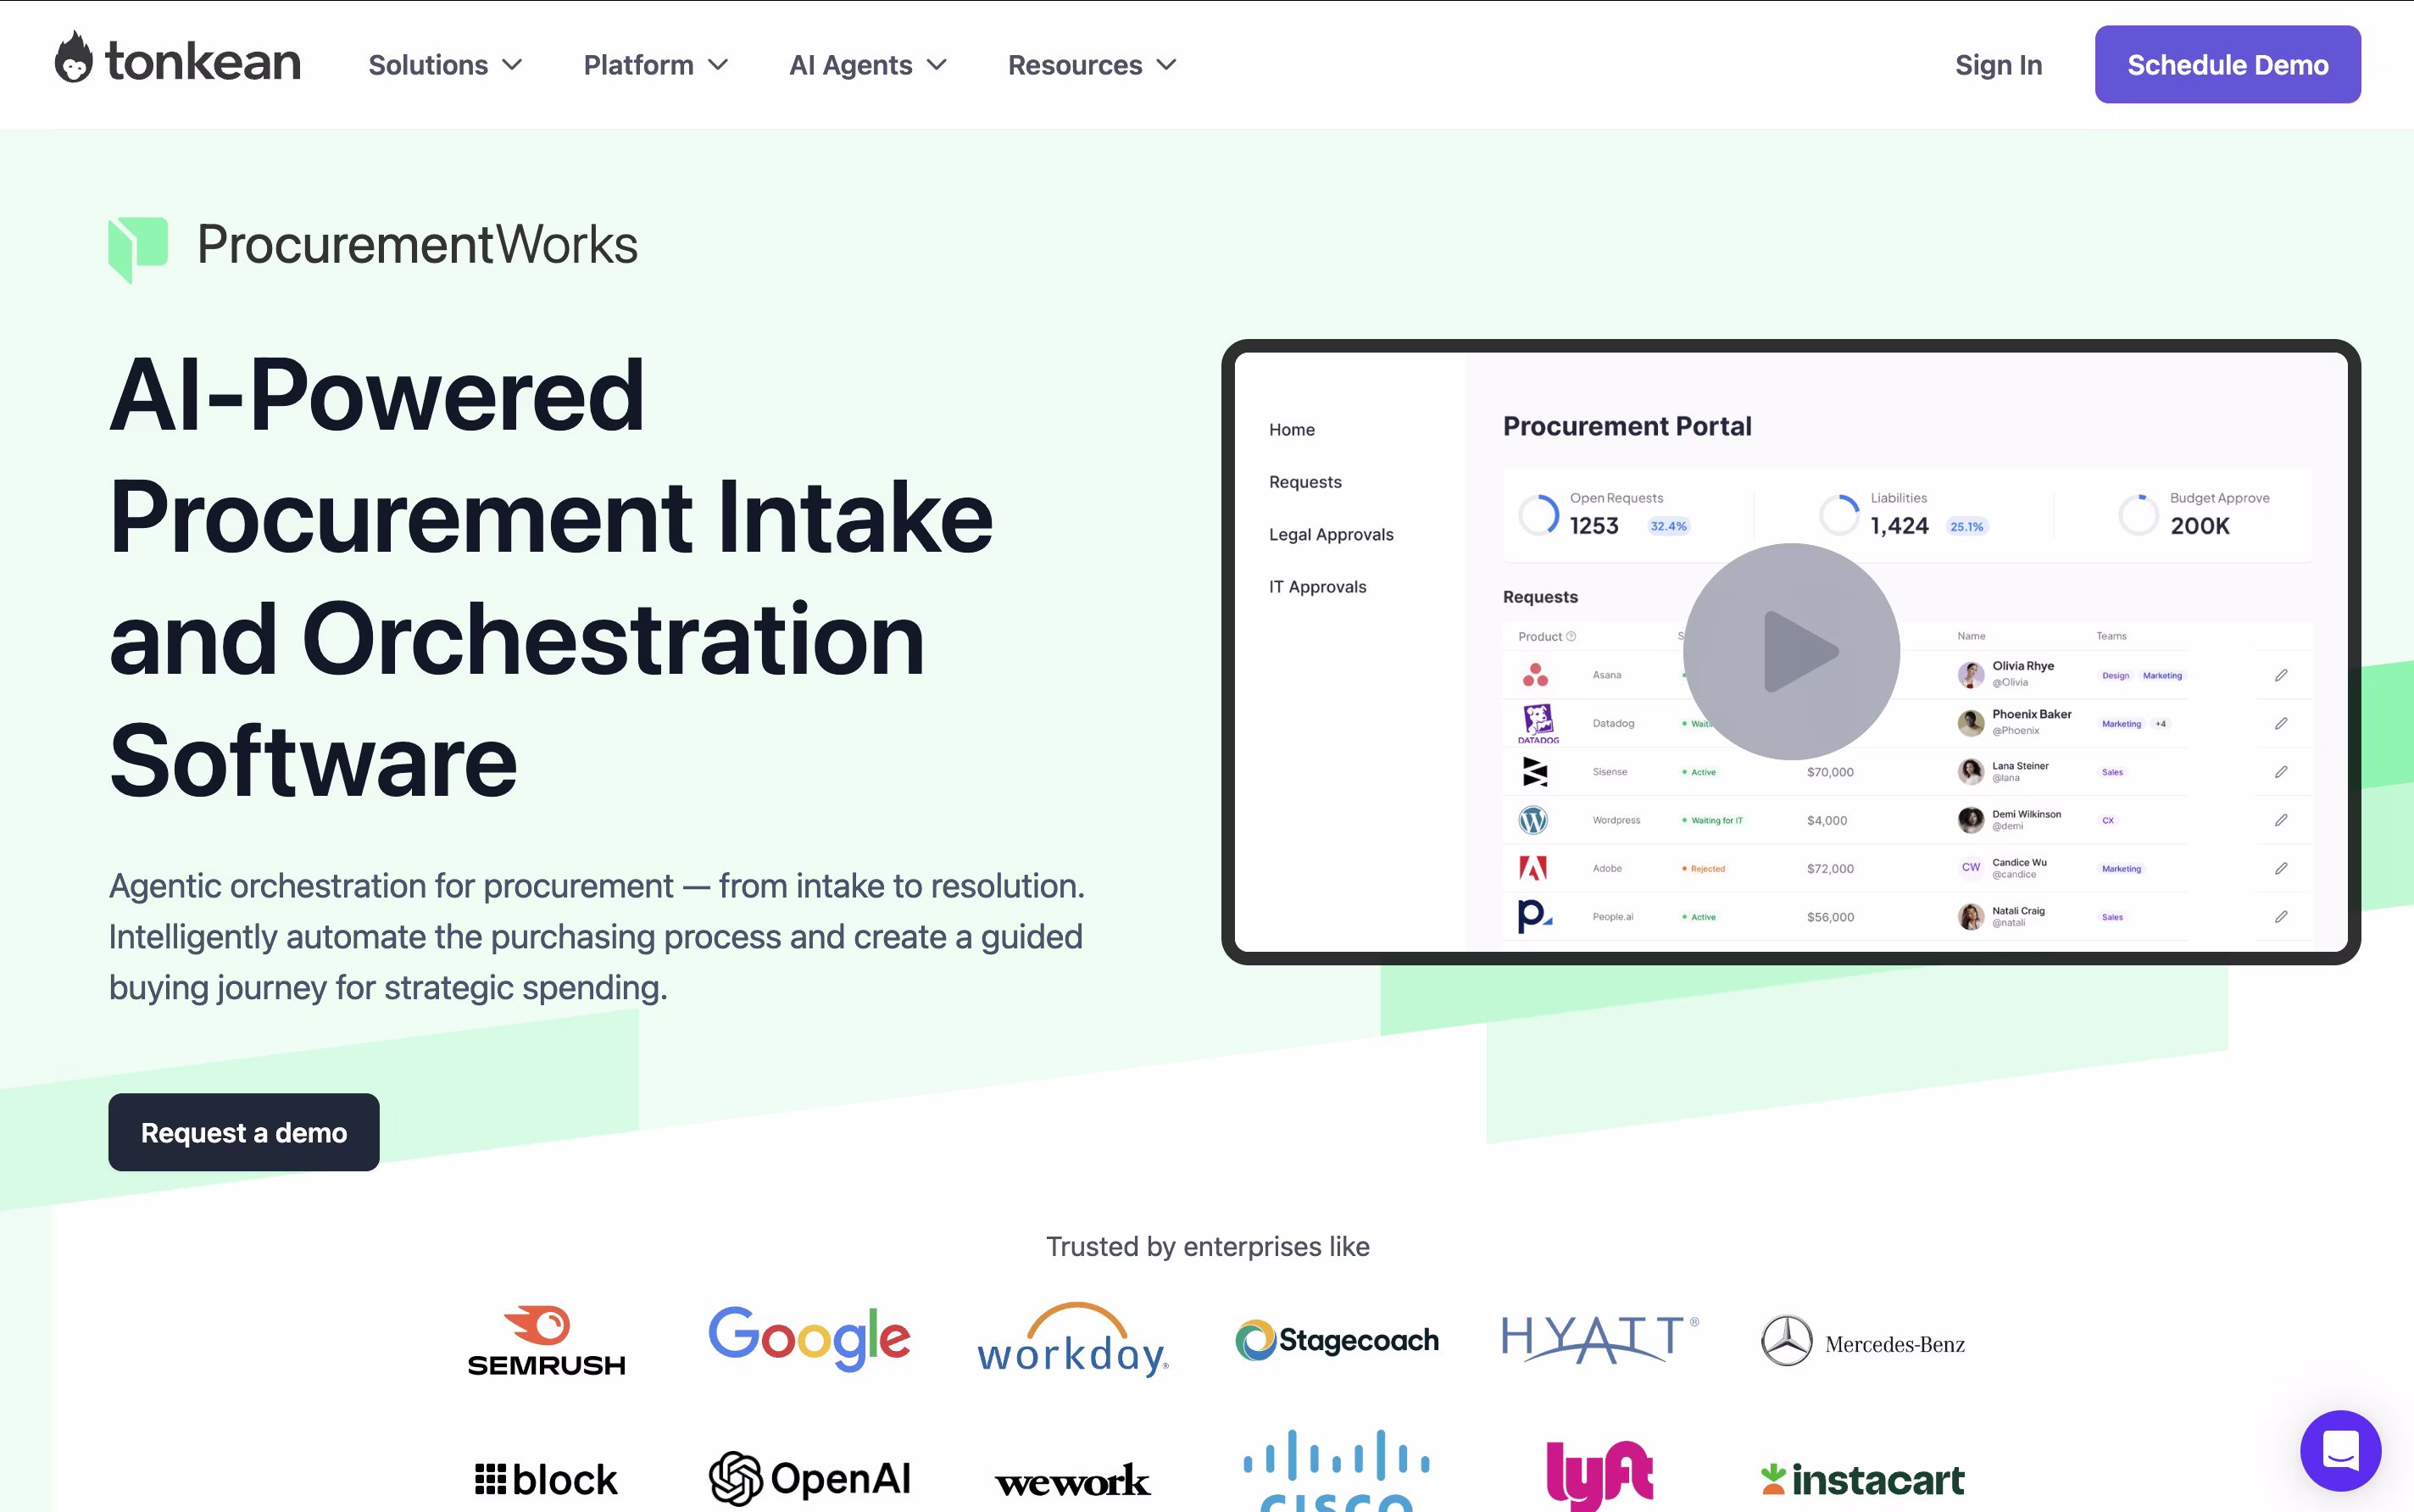Click the Open Requests progress ring
The height and width of the screenshot is (1512, 2414).
(1539, 515)
